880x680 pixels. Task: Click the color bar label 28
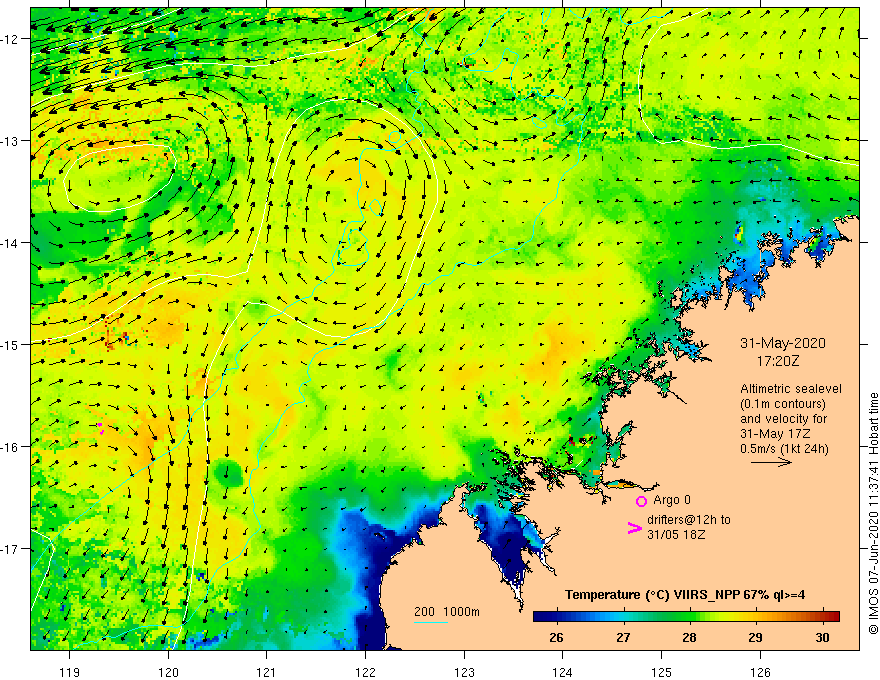(x=689, y=638)
